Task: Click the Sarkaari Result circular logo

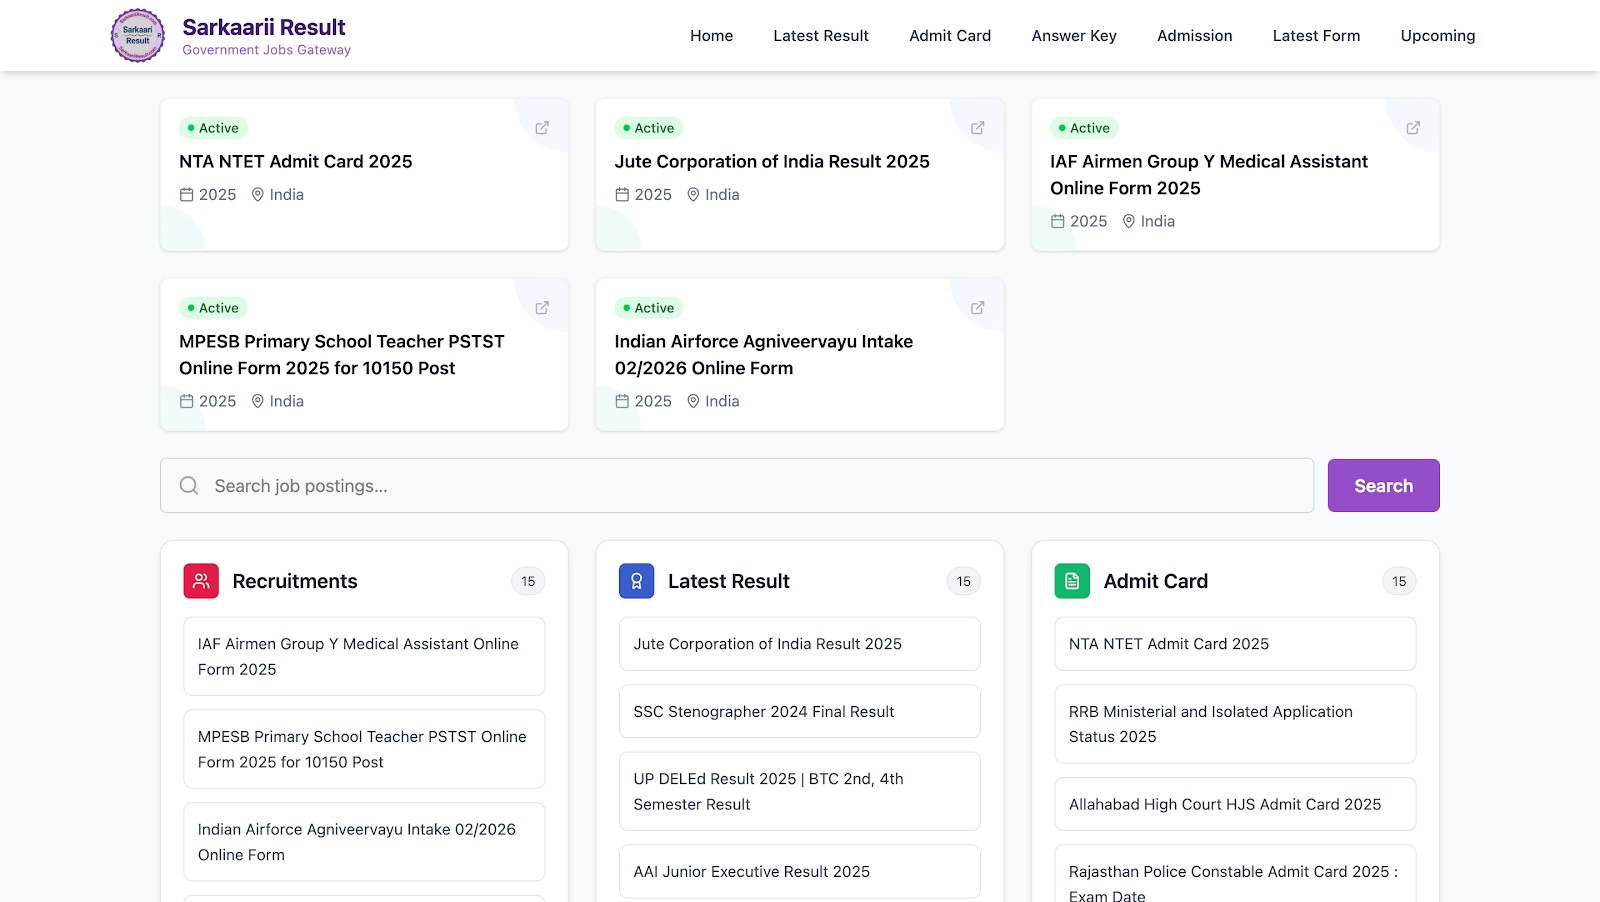Action: pos(138,35)
